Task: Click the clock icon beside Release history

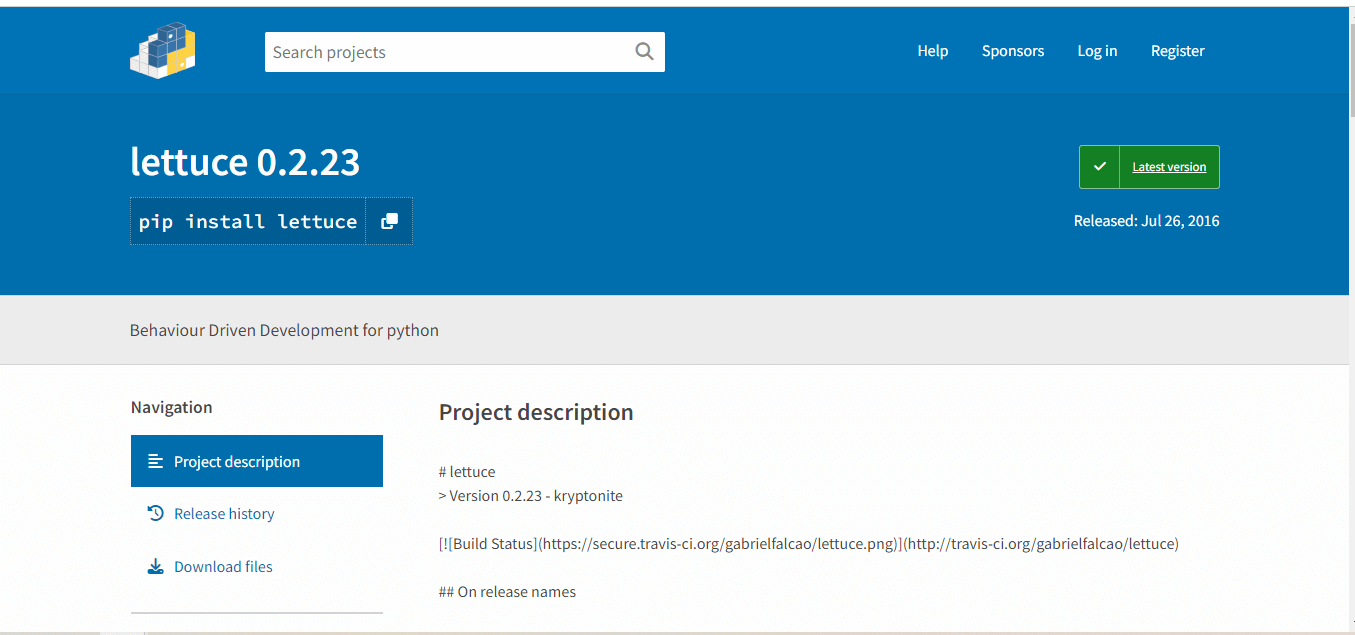Action: coord(155,513)
